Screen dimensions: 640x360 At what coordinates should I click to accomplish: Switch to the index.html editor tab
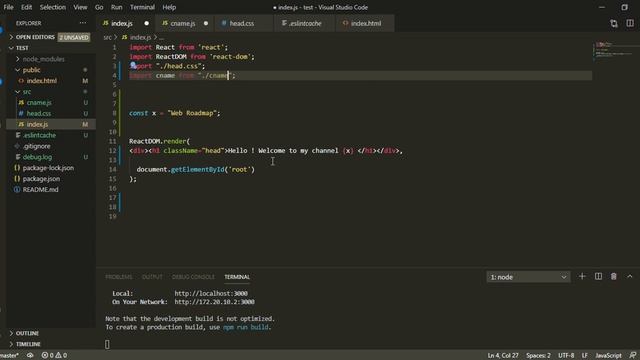[365, 23]
